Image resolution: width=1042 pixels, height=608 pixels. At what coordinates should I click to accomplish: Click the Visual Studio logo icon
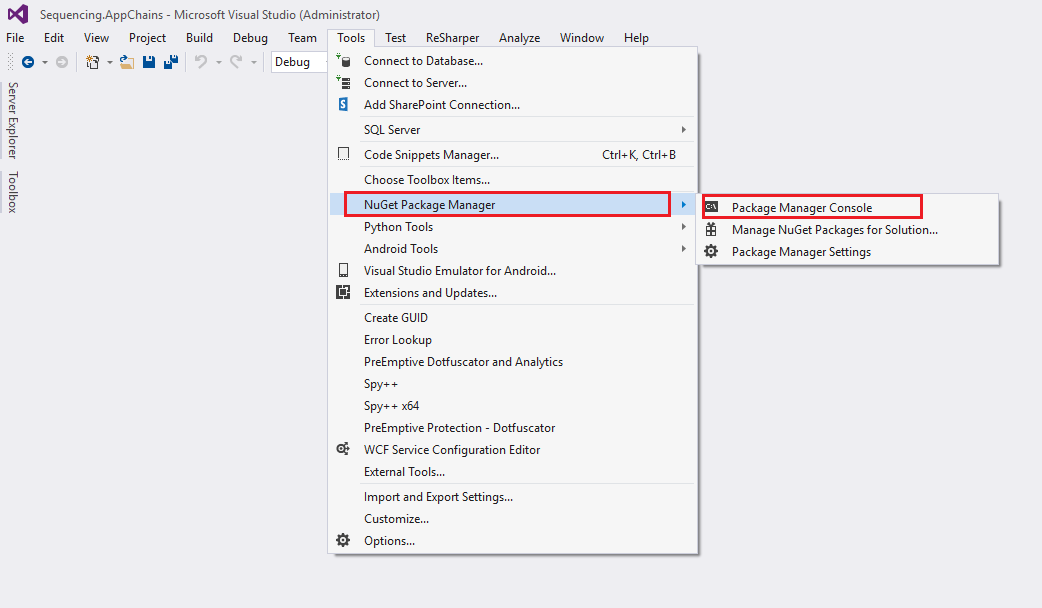pos(18,14)
